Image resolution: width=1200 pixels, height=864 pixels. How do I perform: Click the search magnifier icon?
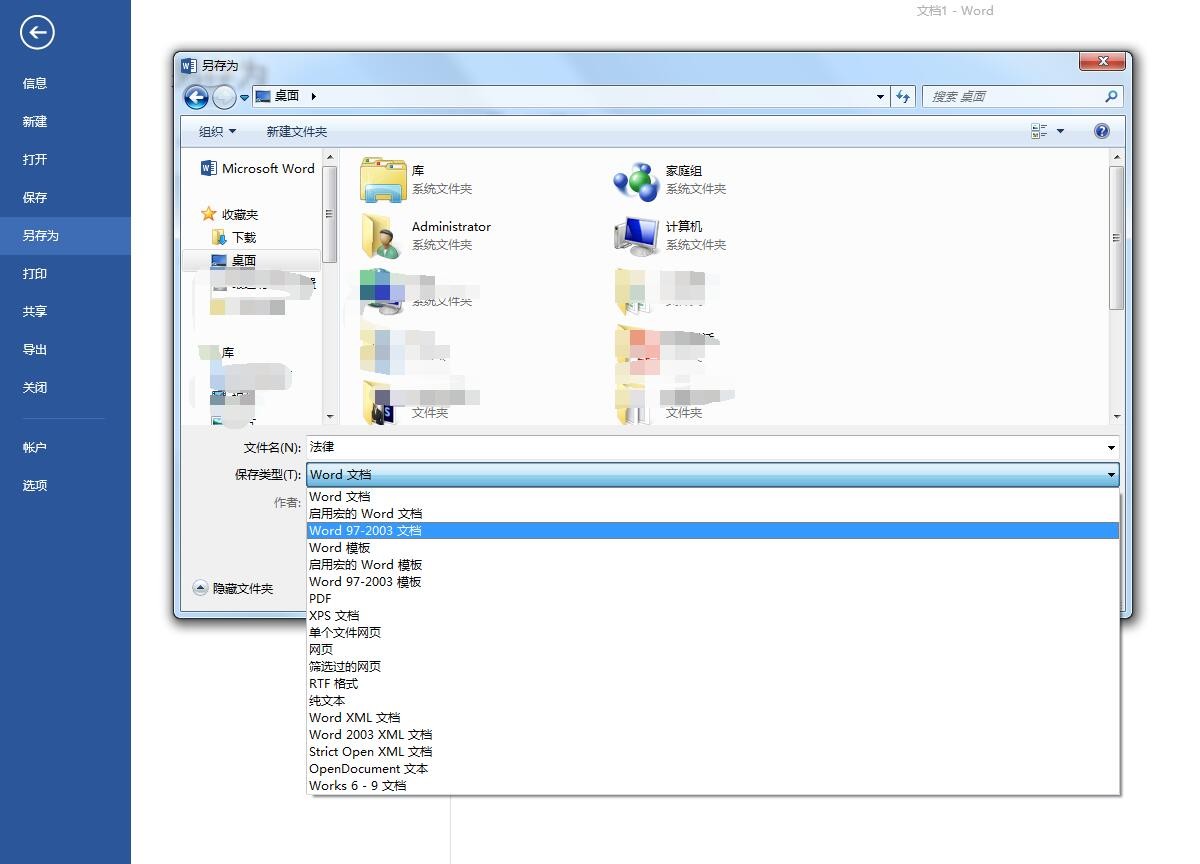click(x=1111, y=97)
